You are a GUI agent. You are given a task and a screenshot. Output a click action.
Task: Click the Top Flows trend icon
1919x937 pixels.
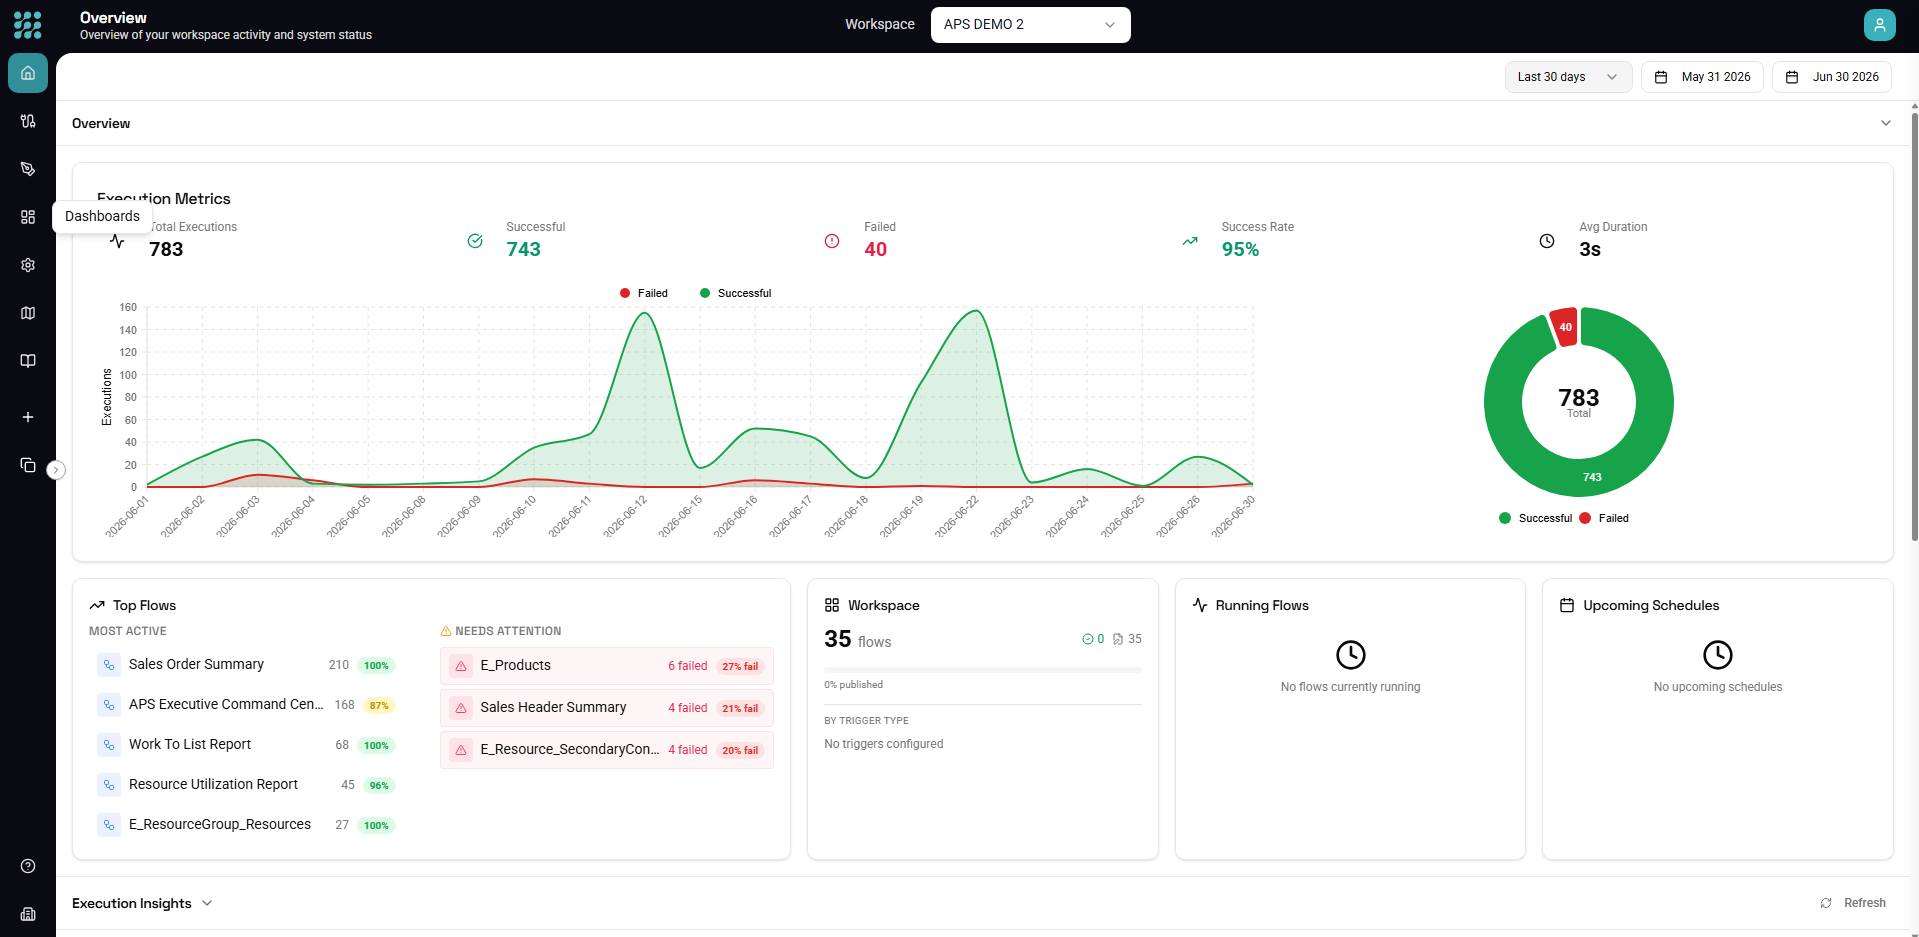[97, 605]
